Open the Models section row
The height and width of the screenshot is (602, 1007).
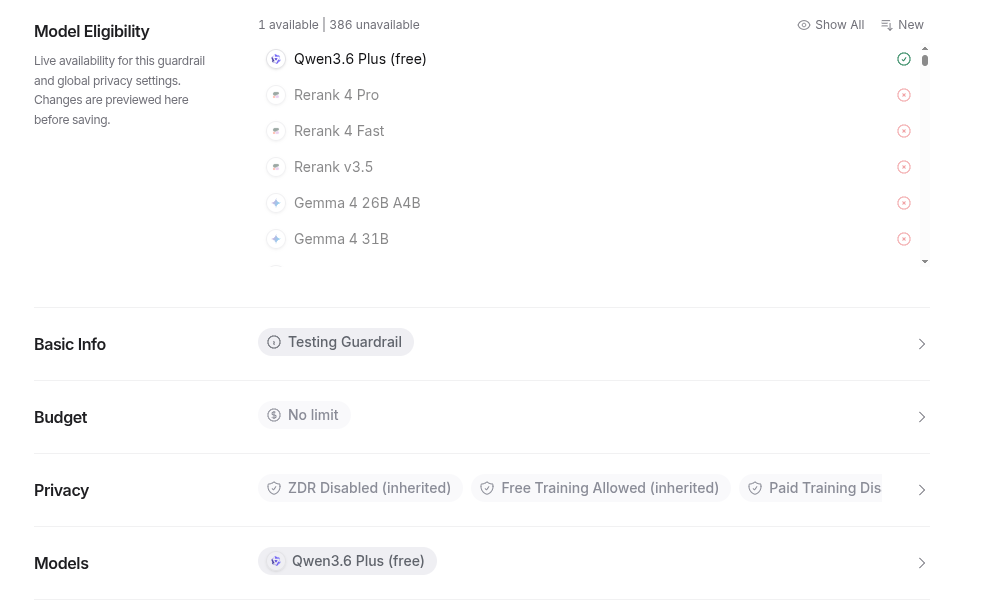[x=922, y=564]
